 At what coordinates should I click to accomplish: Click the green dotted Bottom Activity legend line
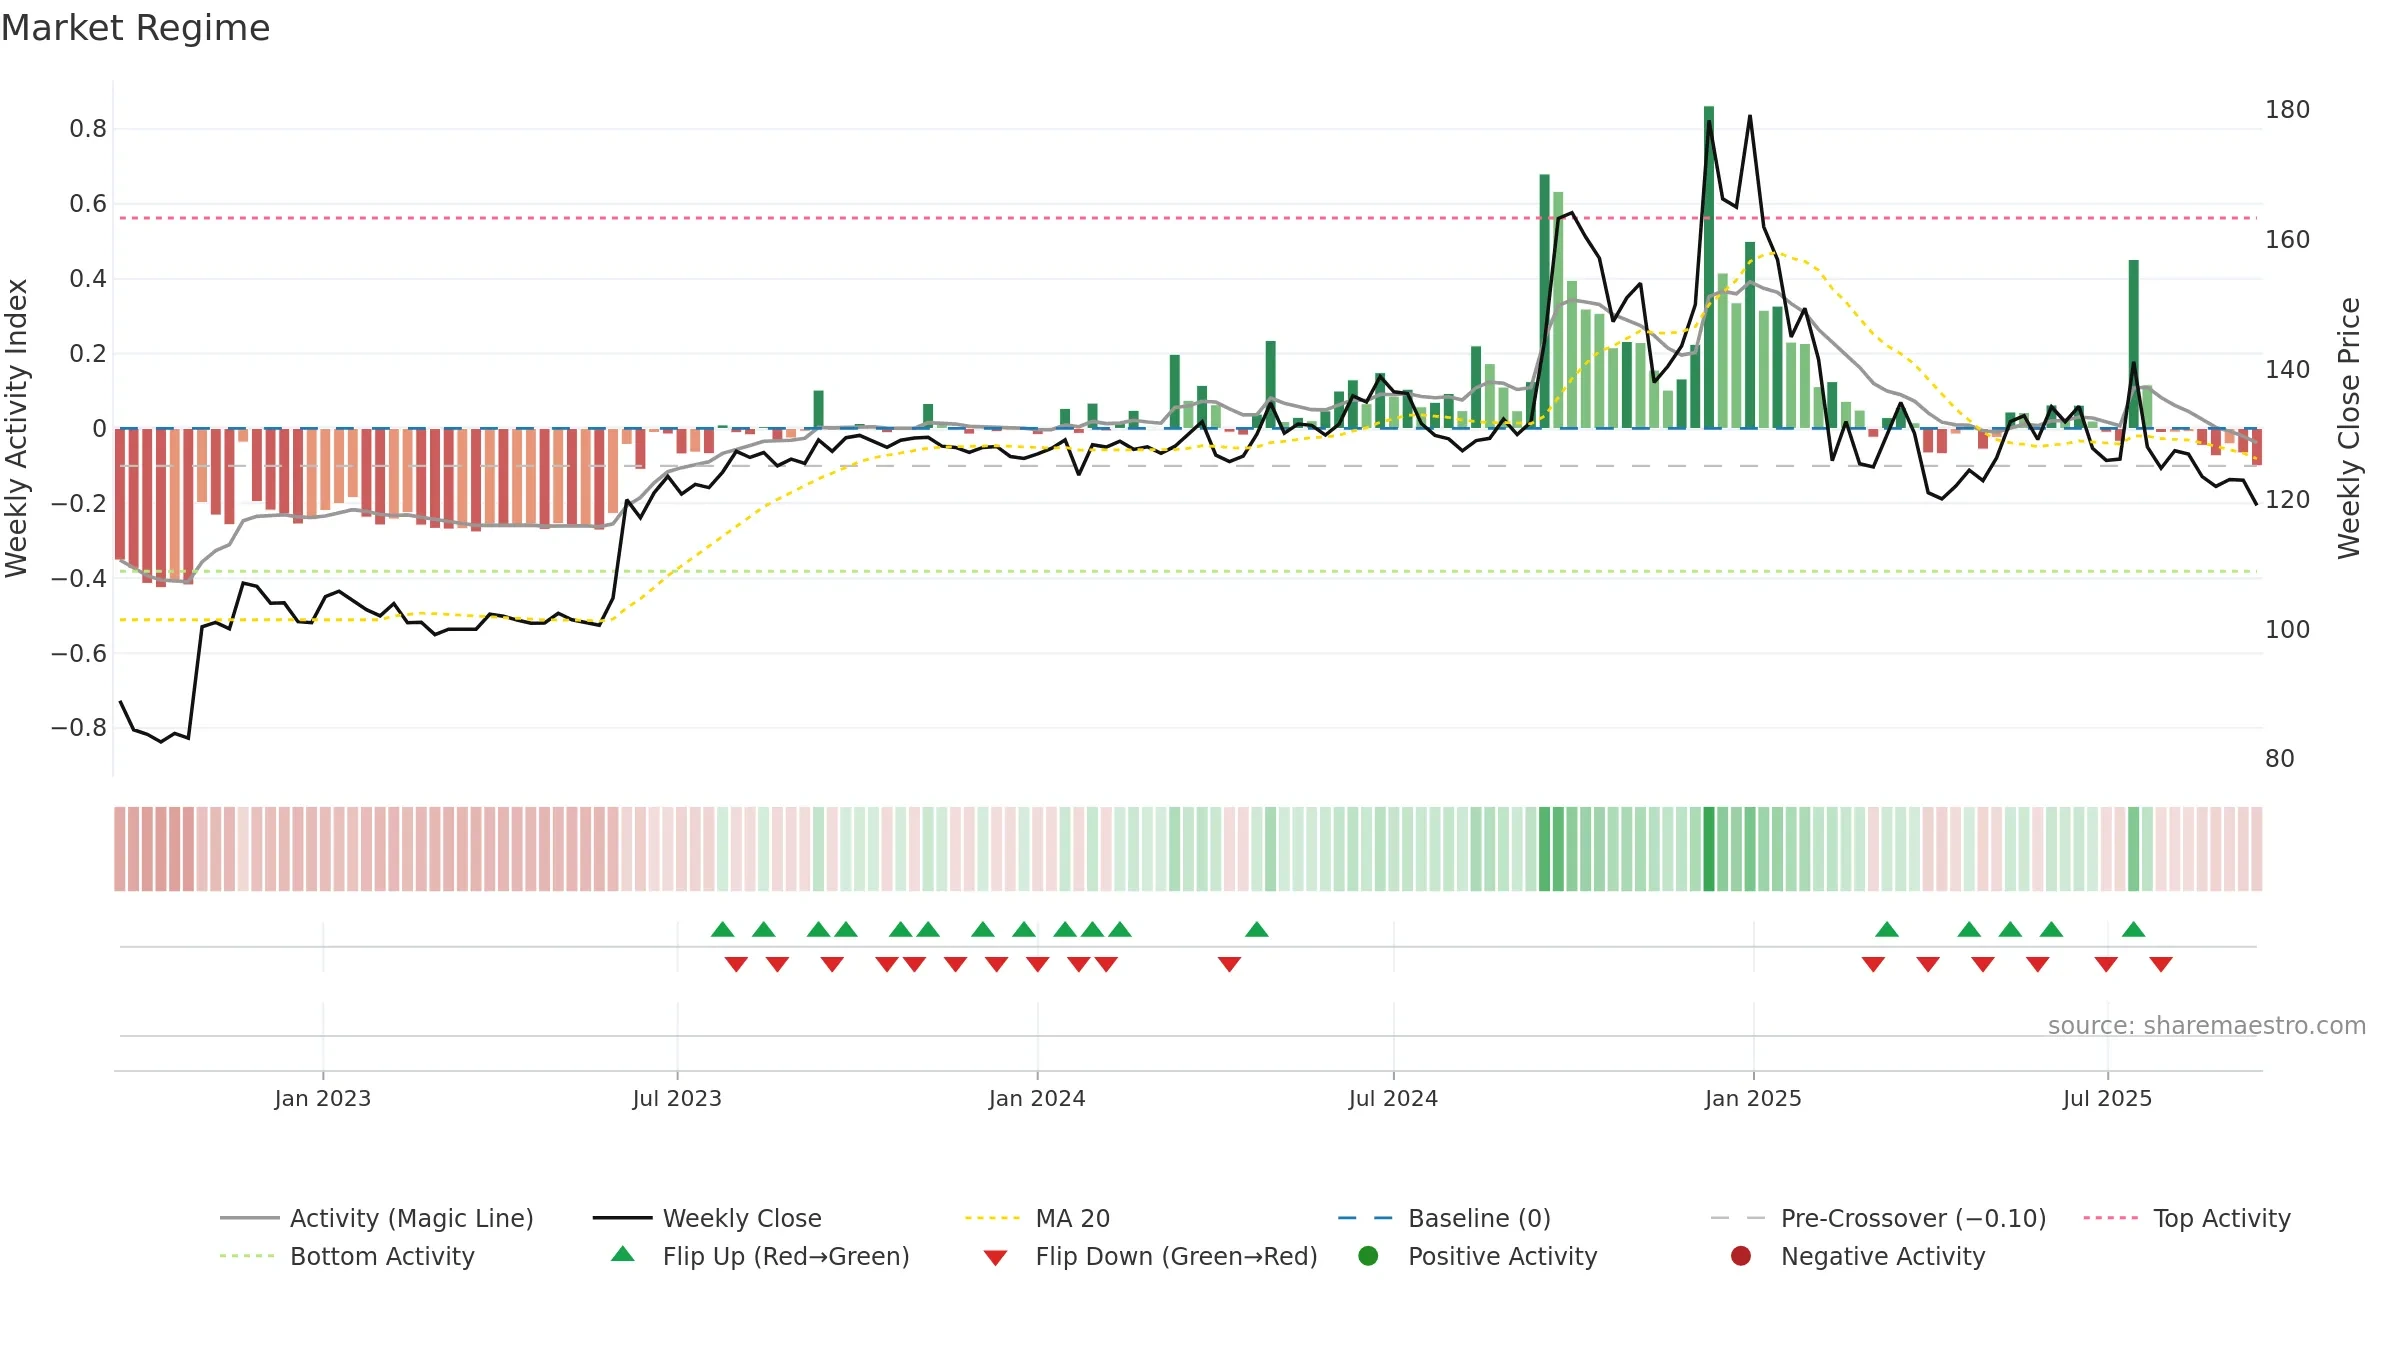coord(249,1256)
